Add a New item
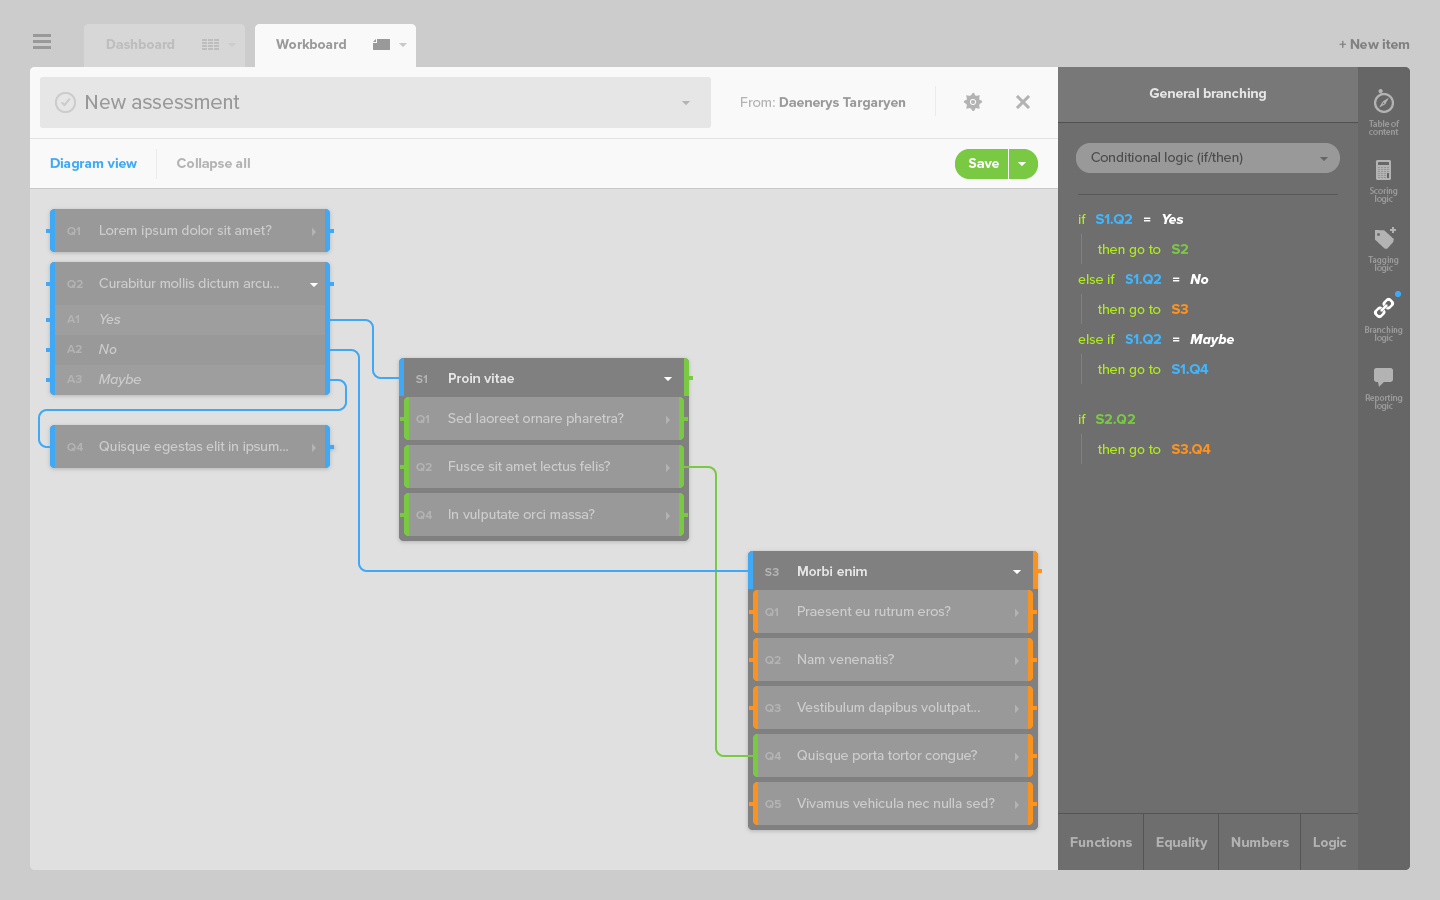The height and width of the screenshot is (900, 1440). pyautogui.click(x=1373, y=45)
